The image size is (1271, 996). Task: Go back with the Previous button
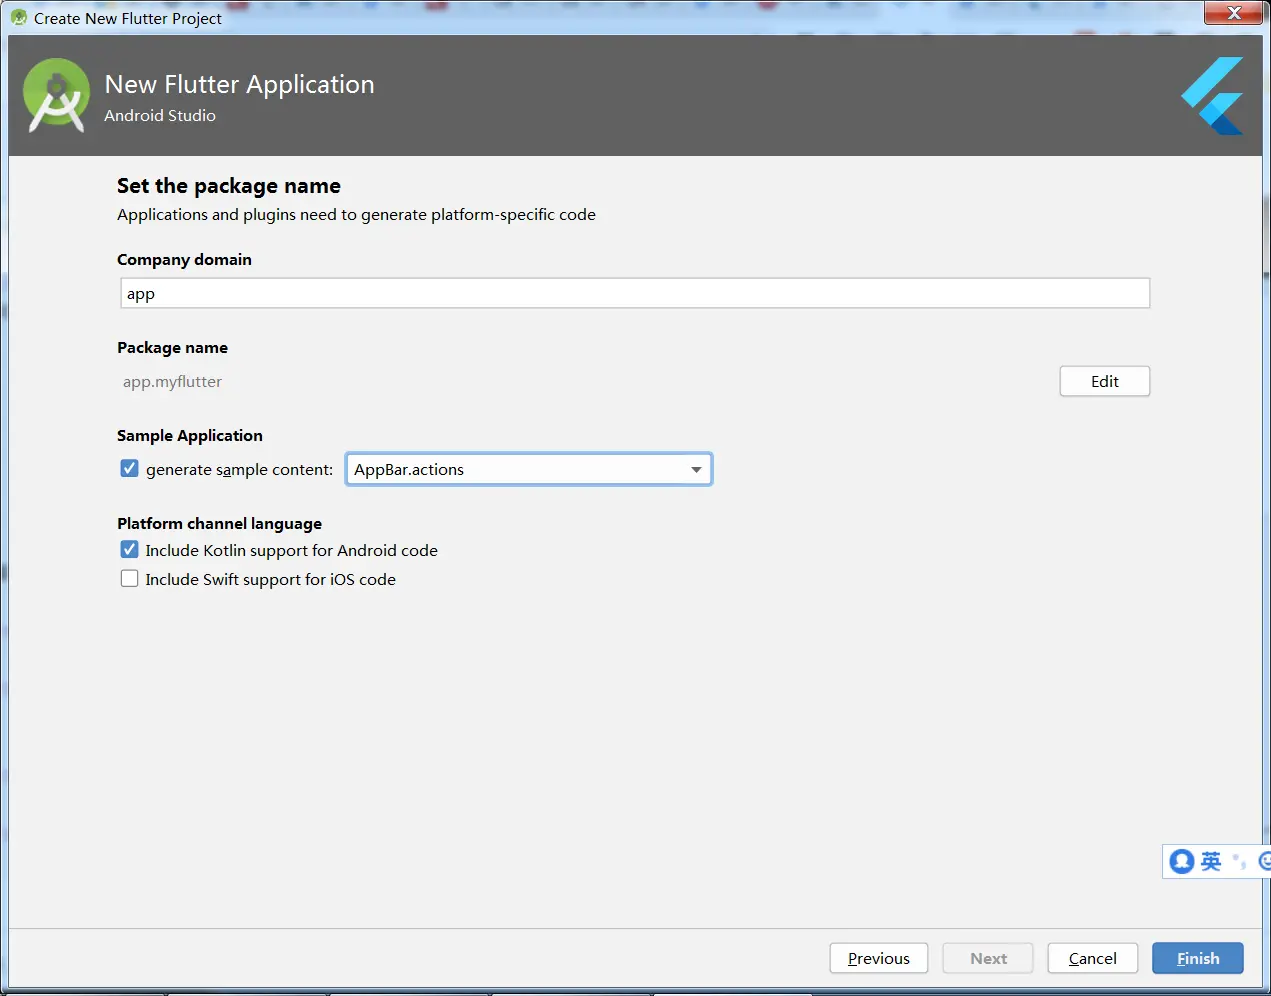pos(878,958)
